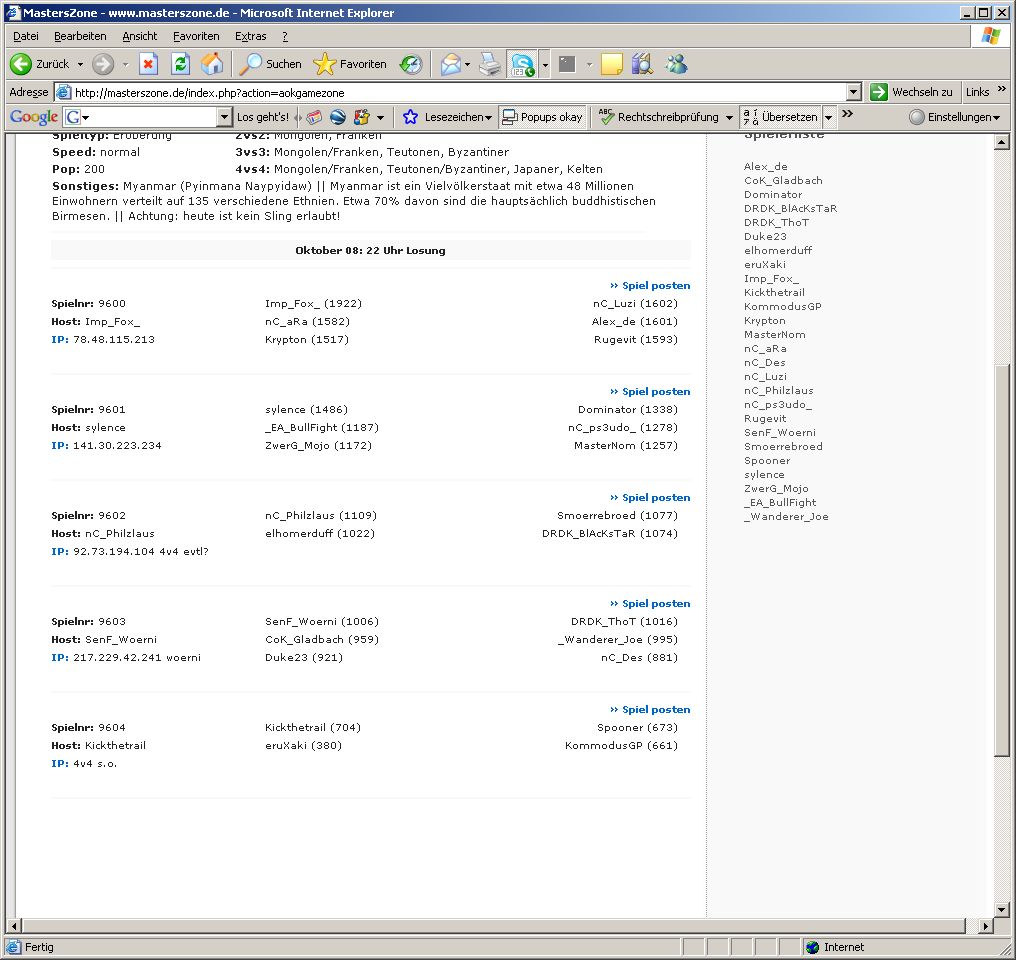Open the Extras menu
1016x960 pixels.
(x=251, y=36)
